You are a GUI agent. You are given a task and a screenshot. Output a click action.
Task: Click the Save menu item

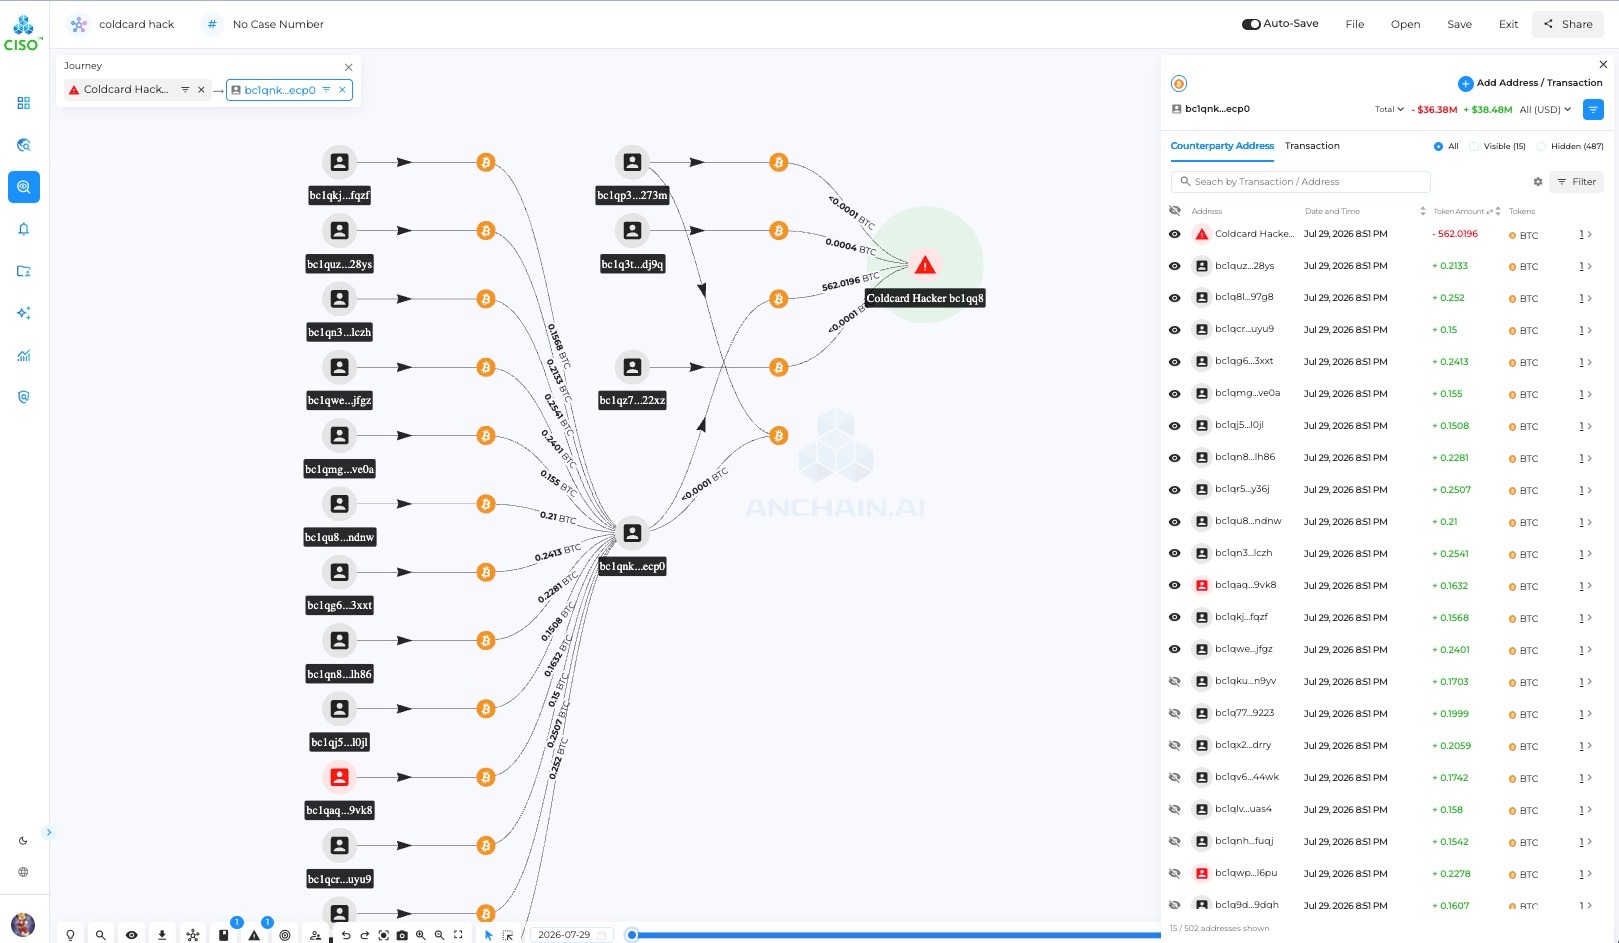(1459, 24)
